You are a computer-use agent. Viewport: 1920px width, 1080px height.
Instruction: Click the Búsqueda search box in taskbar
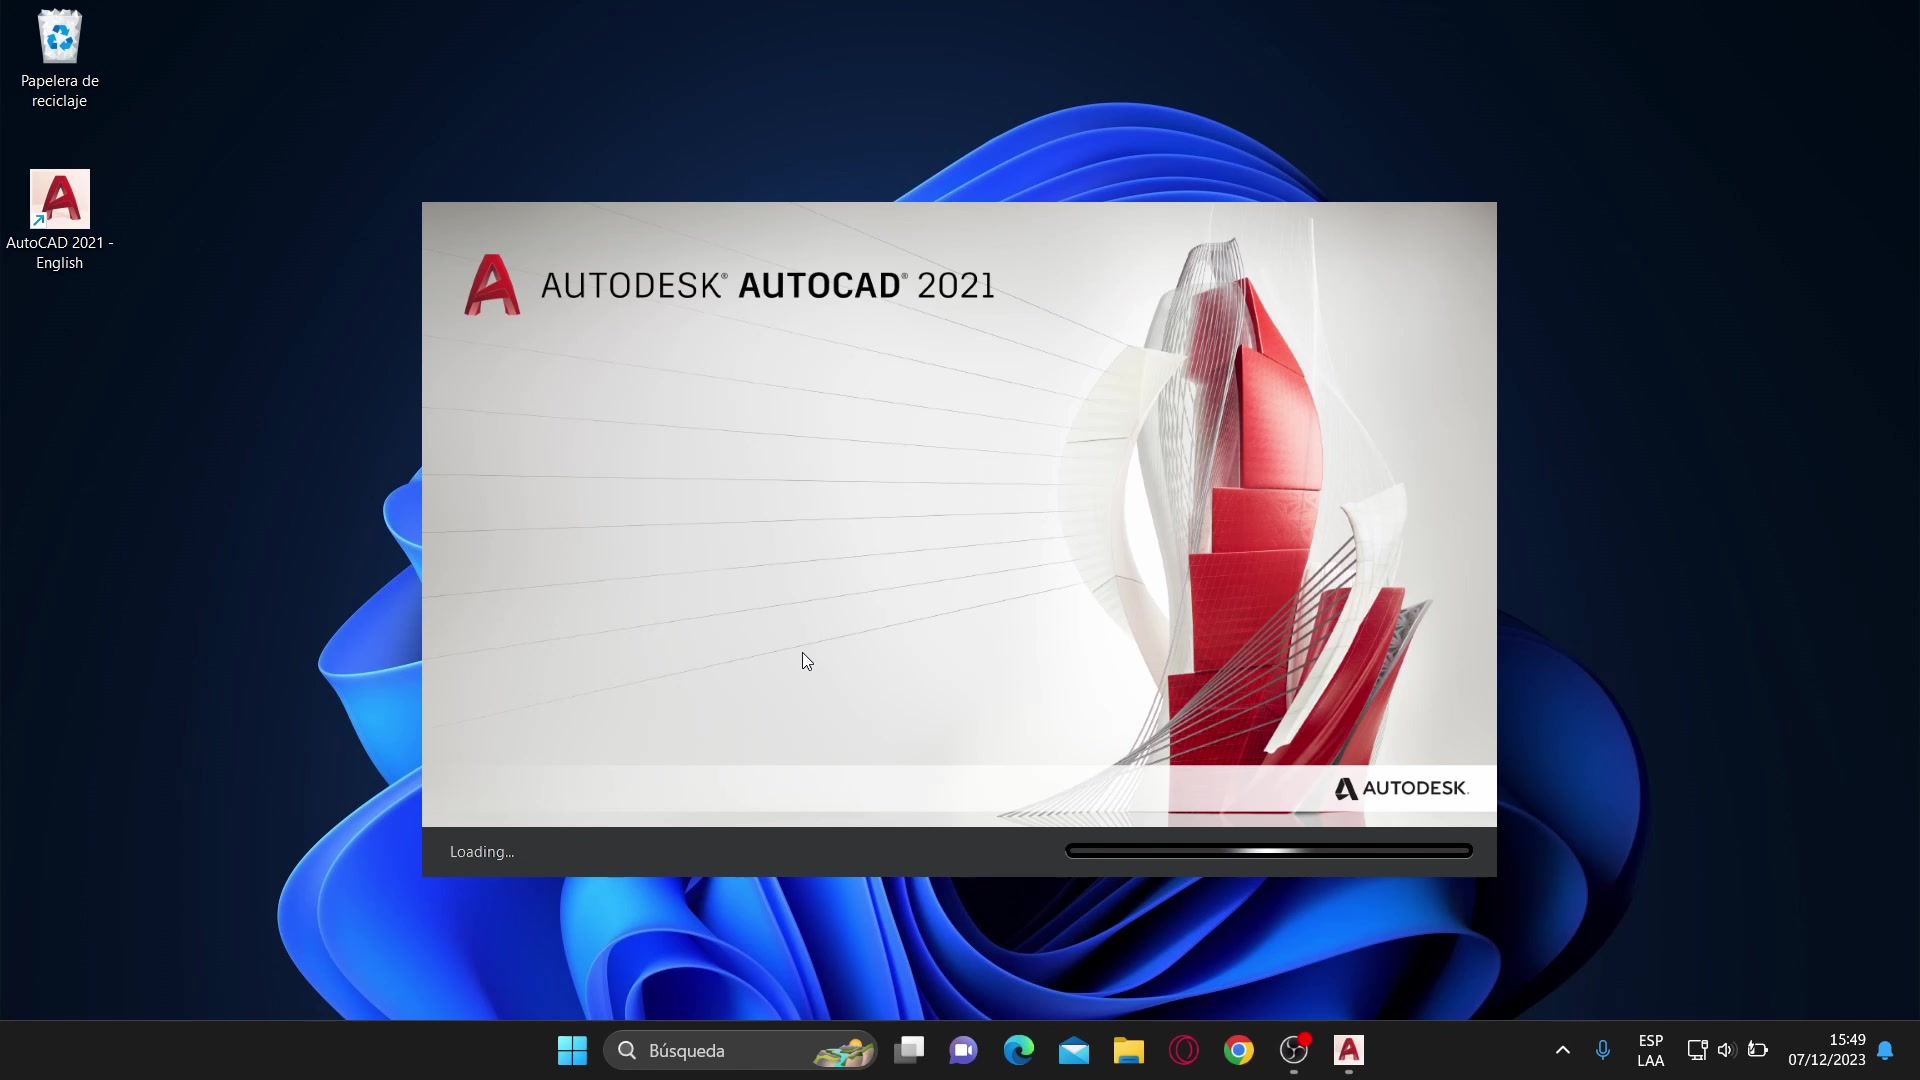point(740,1050)
